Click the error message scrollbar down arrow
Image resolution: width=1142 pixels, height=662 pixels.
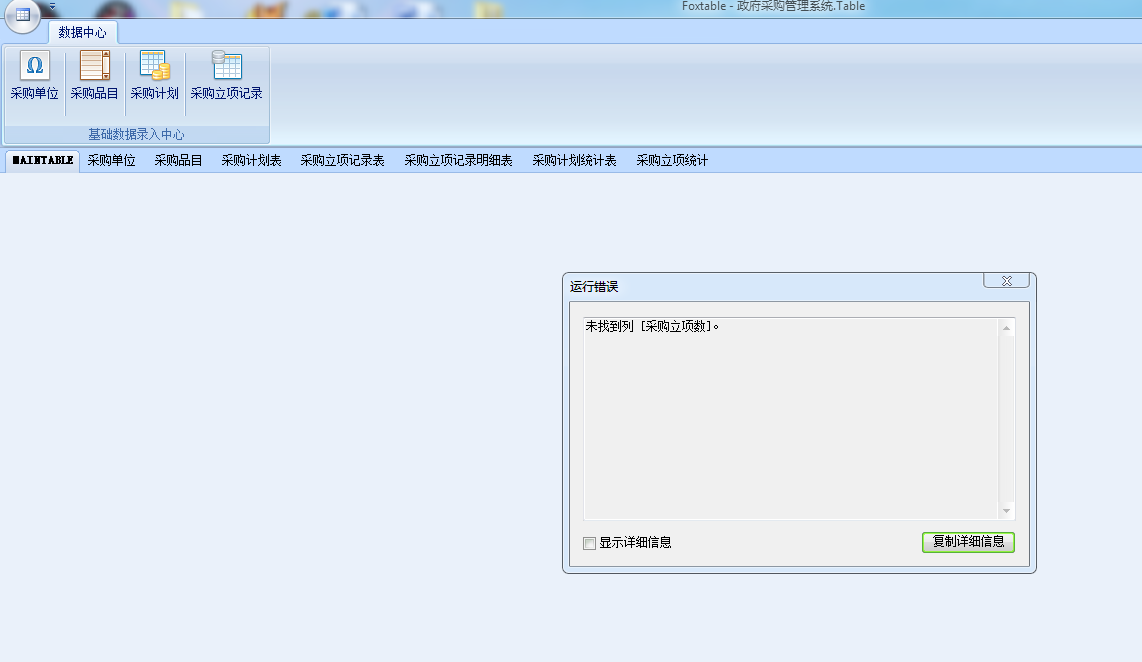tap(1006, 511)
